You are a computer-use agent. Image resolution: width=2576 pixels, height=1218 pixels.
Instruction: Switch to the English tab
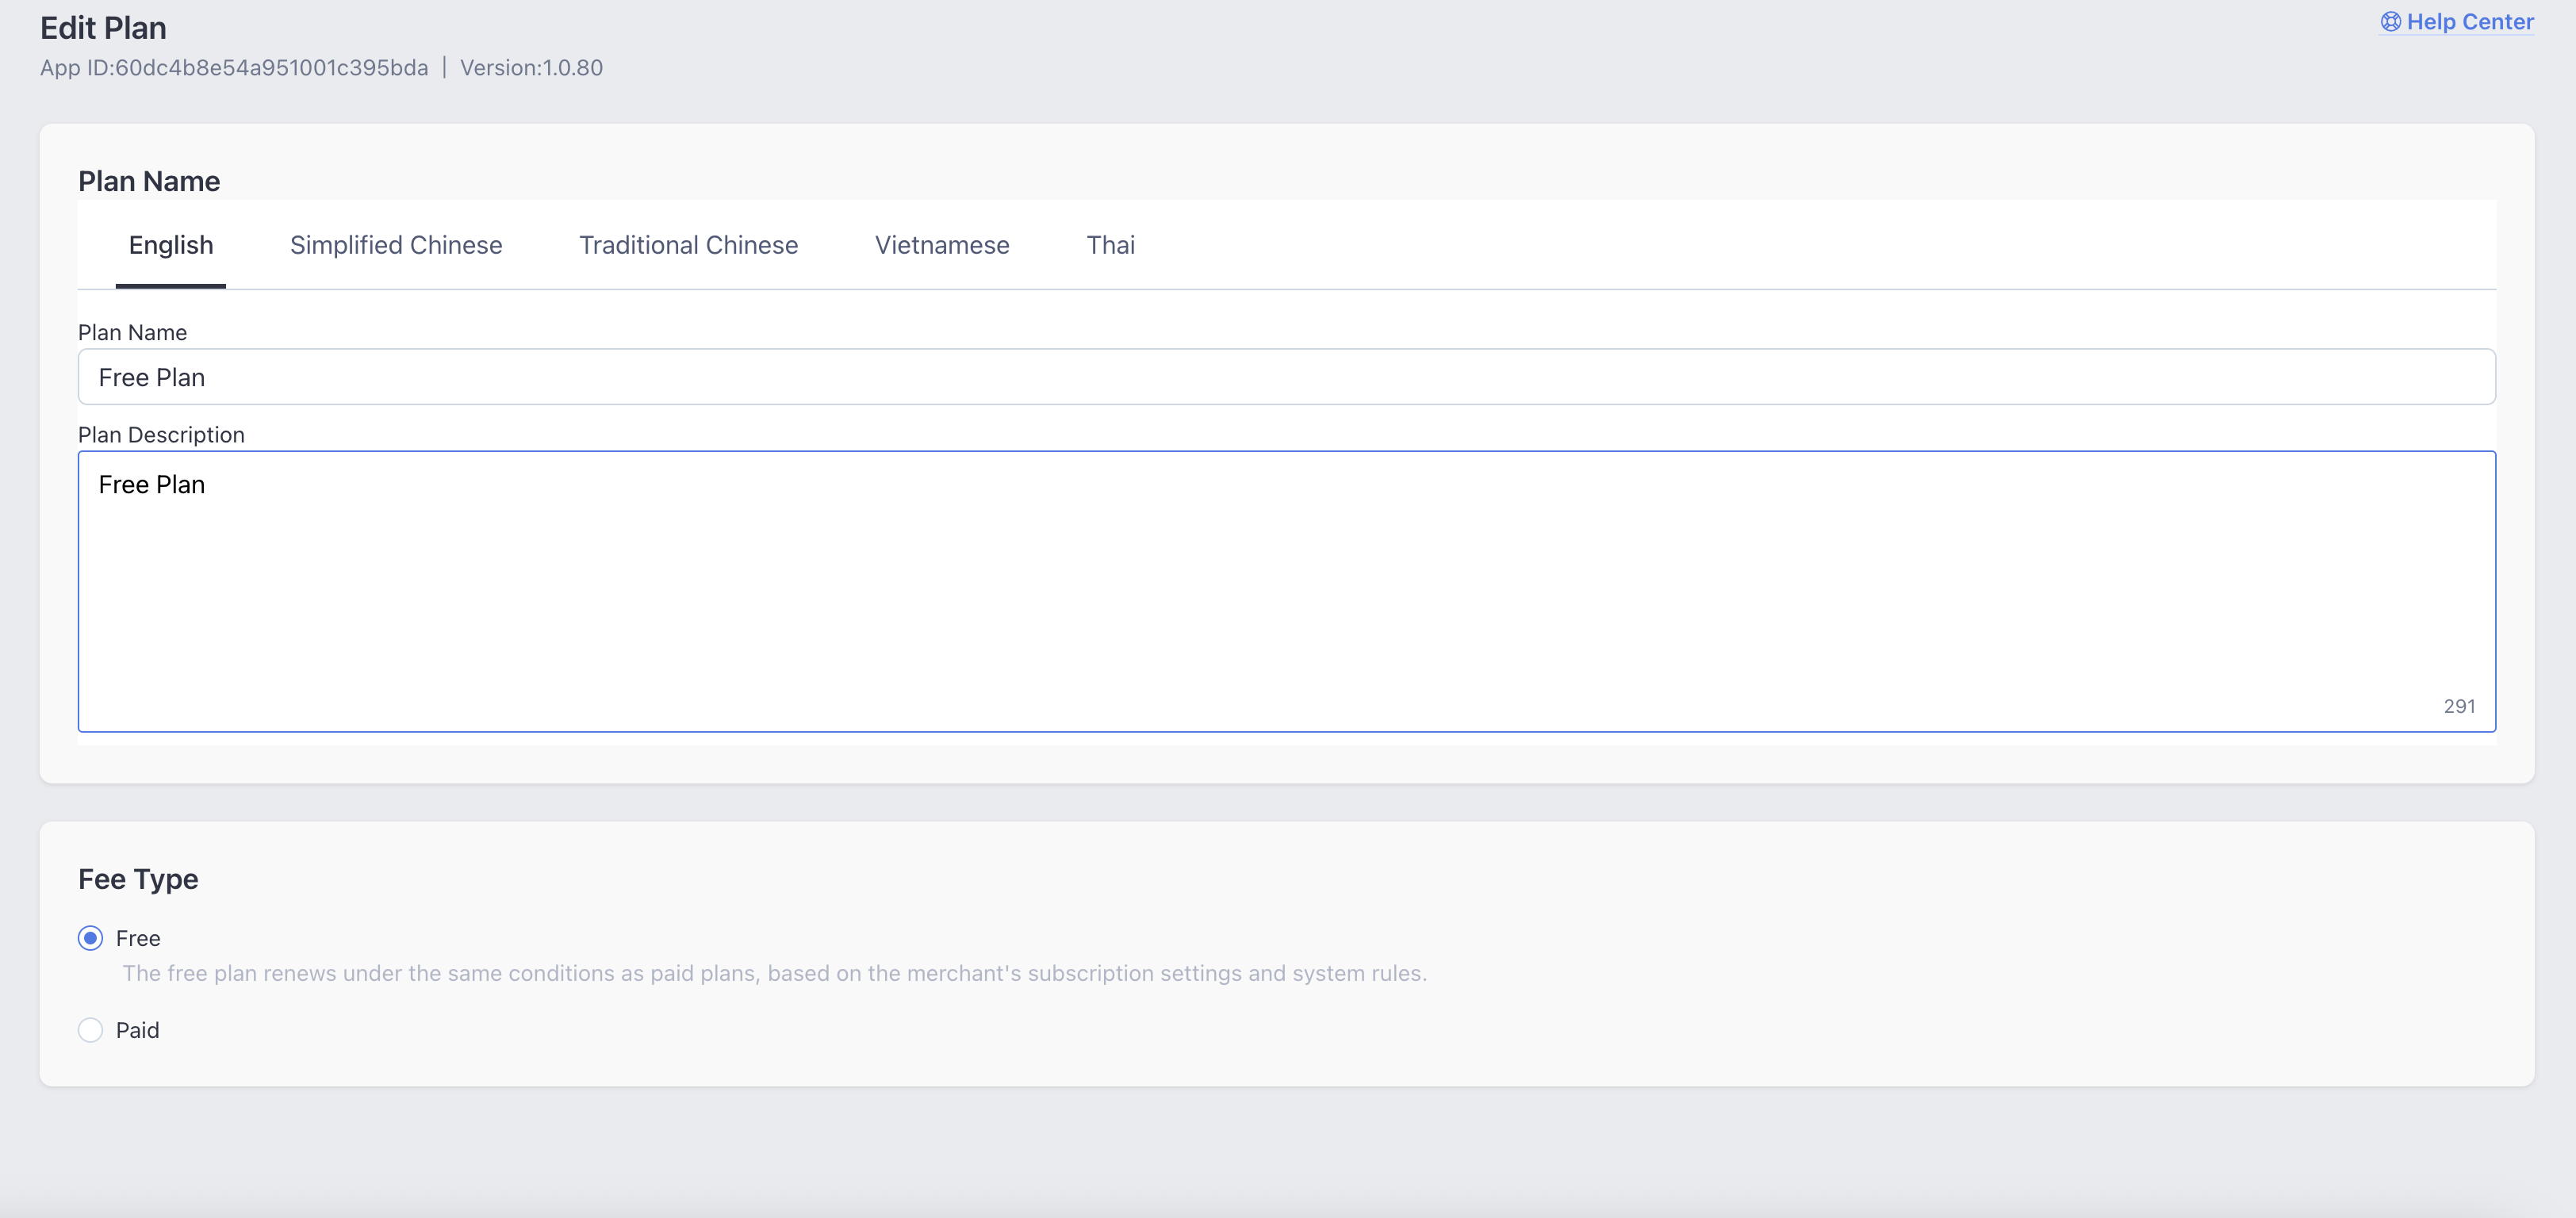171,245
